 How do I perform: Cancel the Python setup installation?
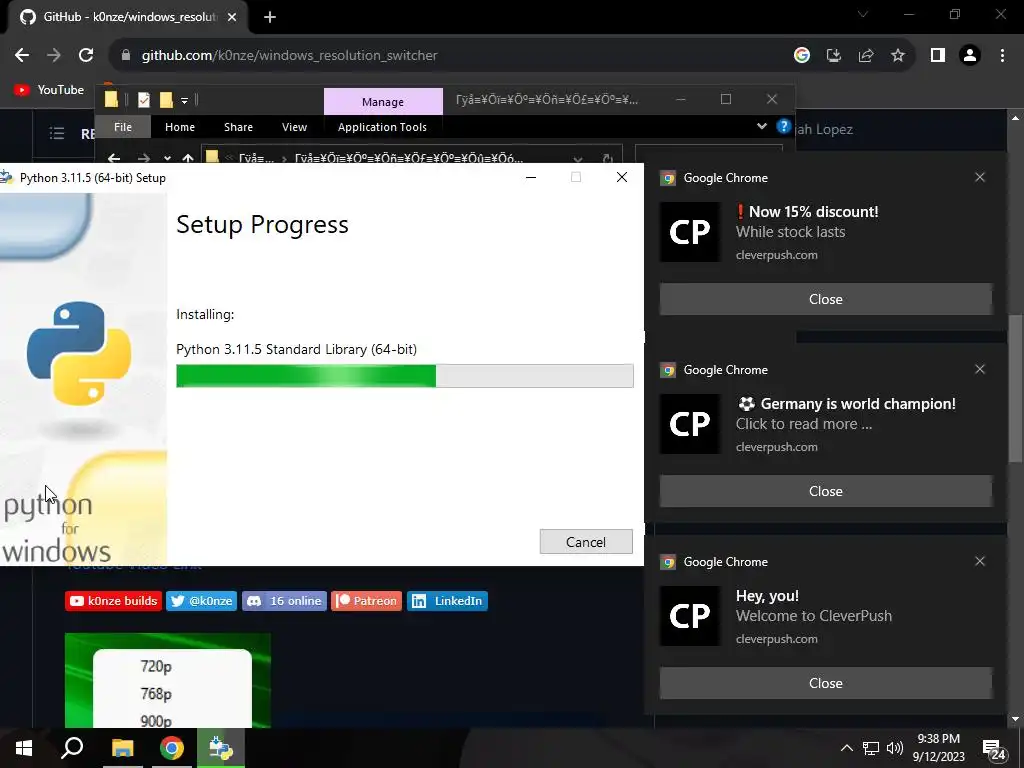click(586, 541)
